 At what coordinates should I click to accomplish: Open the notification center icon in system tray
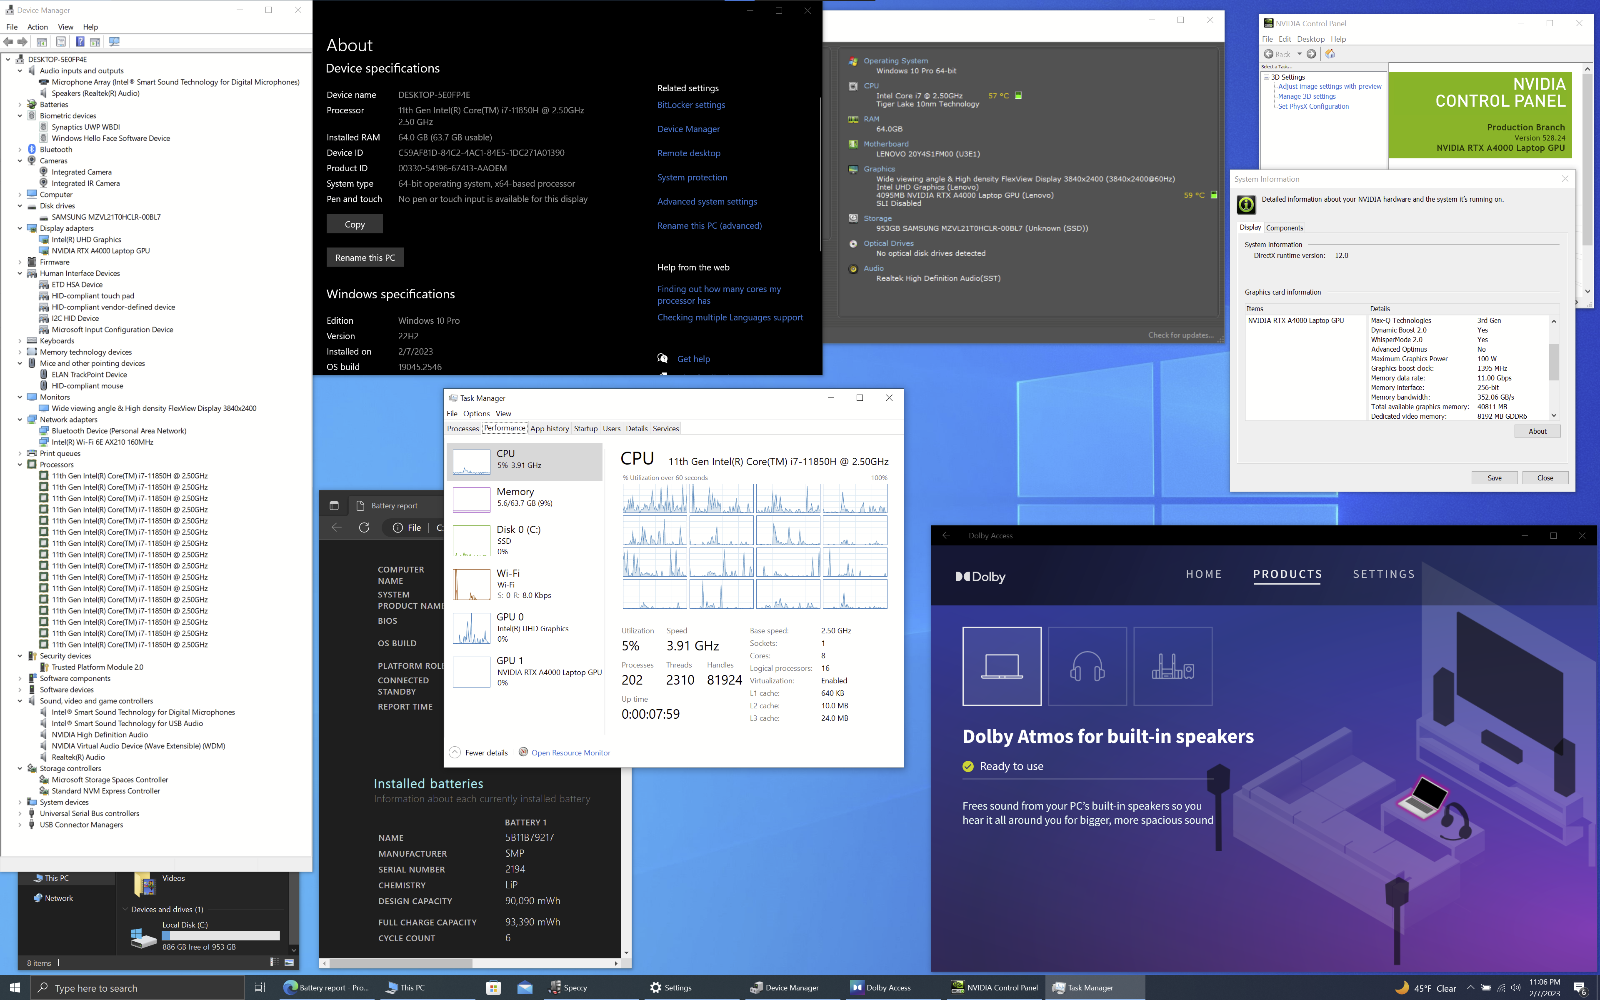coord(1580,987)
